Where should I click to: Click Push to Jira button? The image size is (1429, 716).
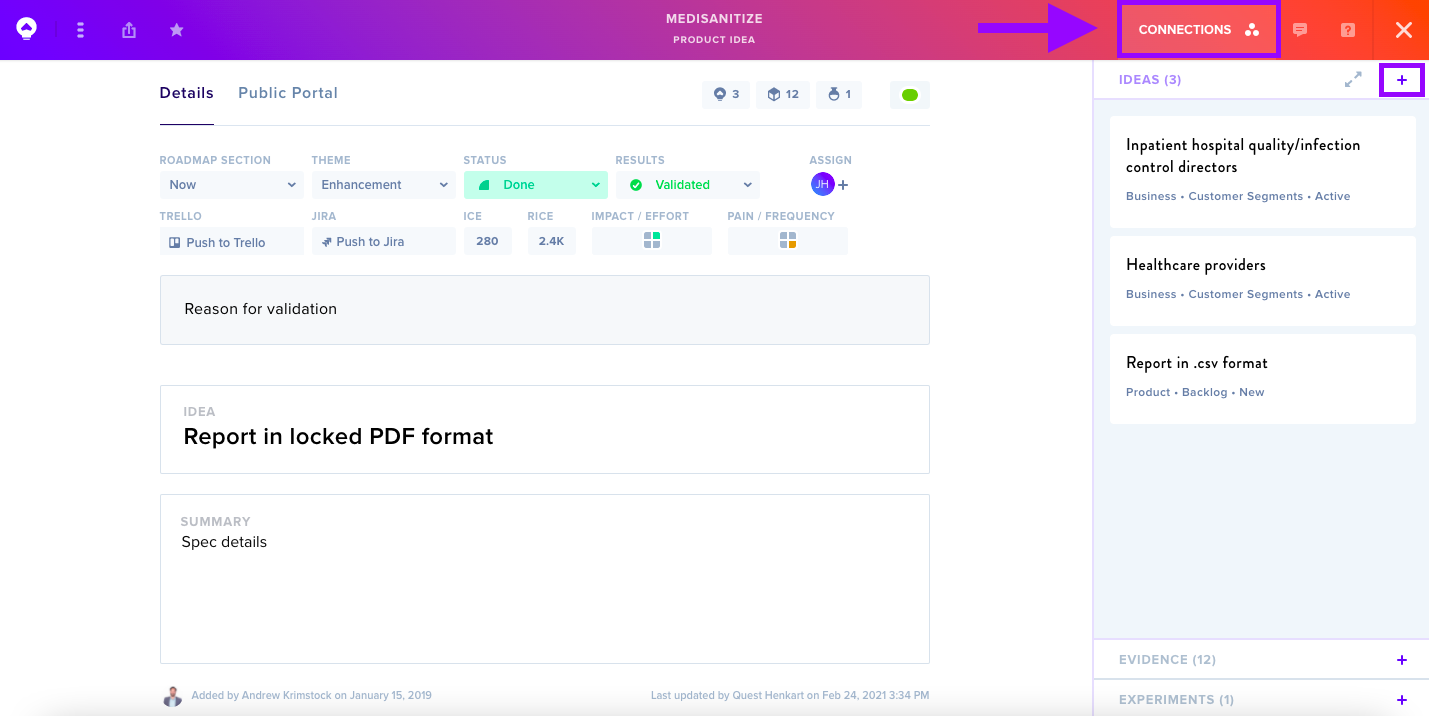pyautogui.click(x=384, y=241)
